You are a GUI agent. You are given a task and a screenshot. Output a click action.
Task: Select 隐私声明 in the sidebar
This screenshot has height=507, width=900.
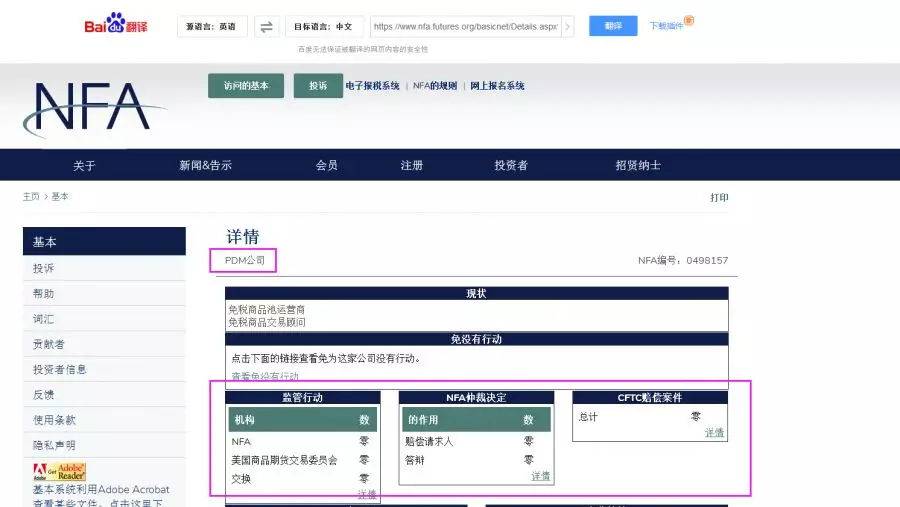tap(104, 445)
